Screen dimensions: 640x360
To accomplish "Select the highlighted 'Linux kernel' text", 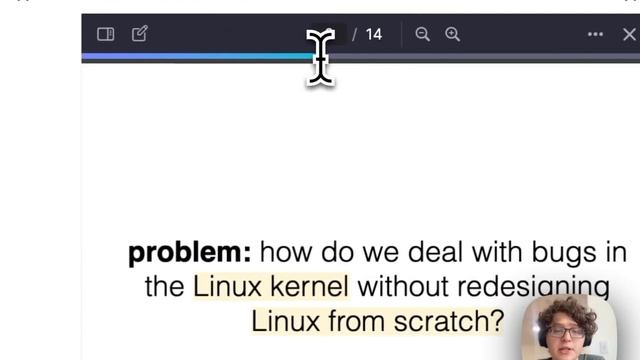I will pos(271,286).
